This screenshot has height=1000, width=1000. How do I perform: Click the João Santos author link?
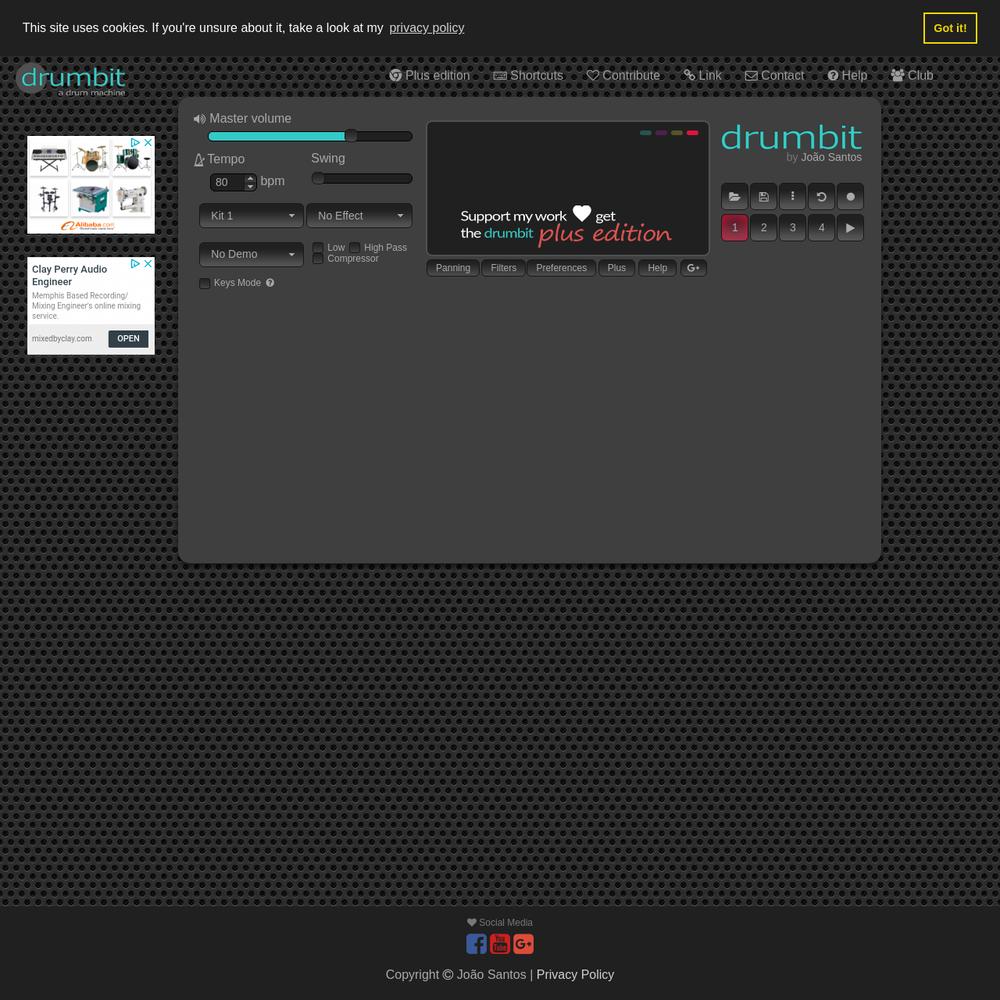[831, 158]
